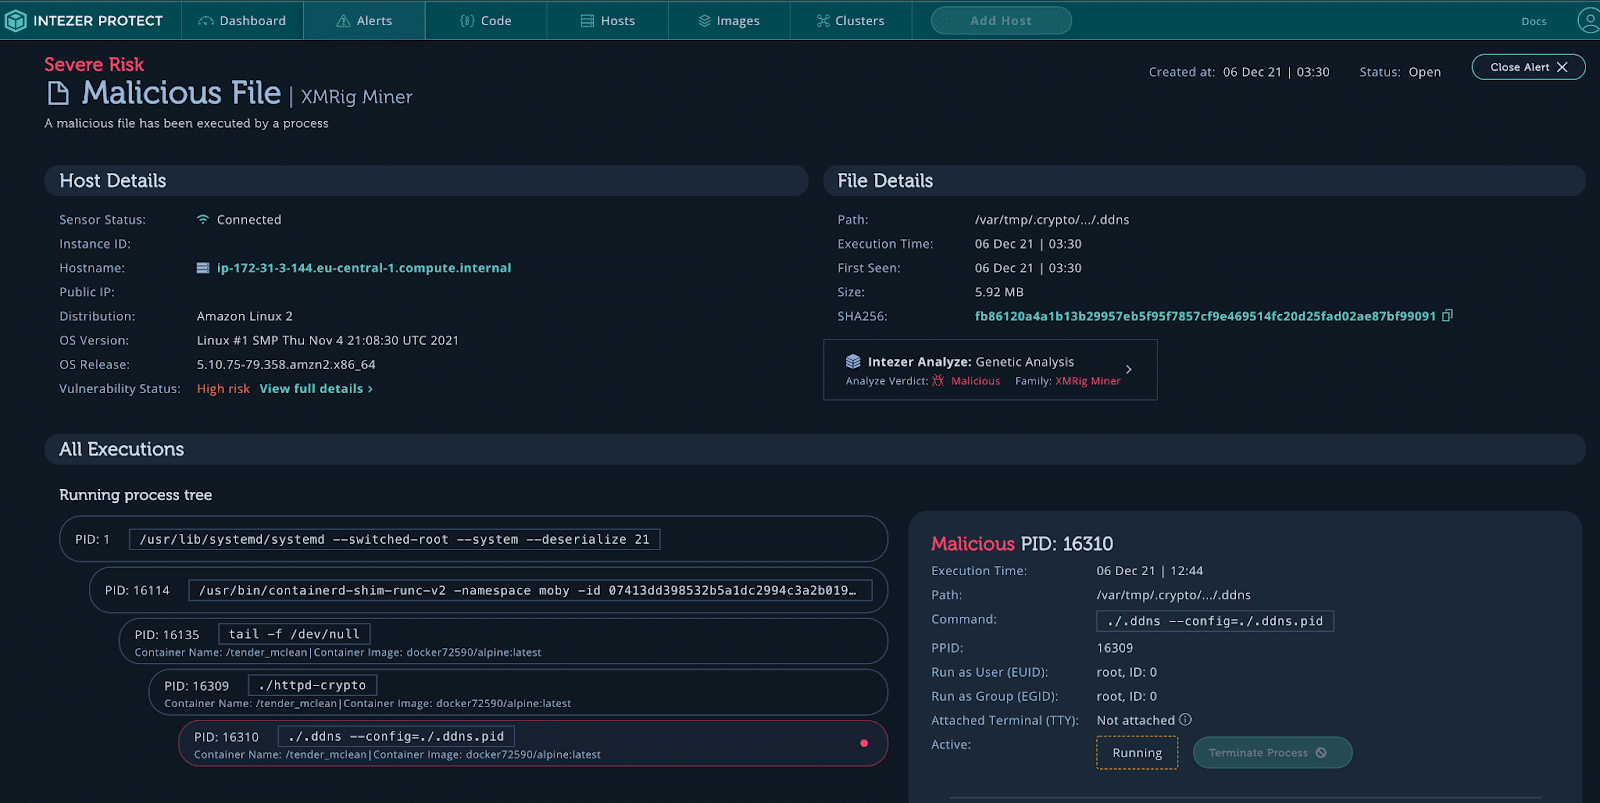Screen dimensions: 1600x803
Task: Open hostname ip-172-31-3-144.eu-central-1.compute.internal link
Action: pos(364,268)
